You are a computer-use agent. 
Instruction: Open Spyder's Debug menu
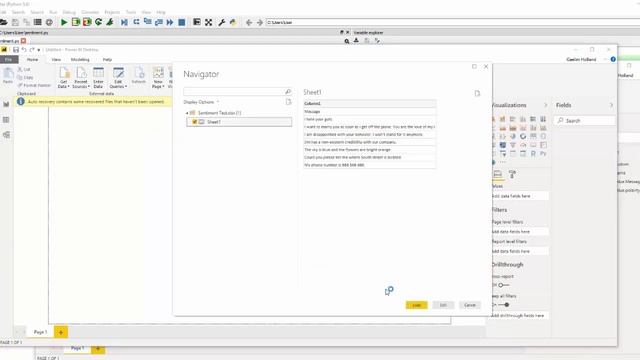tap(69, 12)
